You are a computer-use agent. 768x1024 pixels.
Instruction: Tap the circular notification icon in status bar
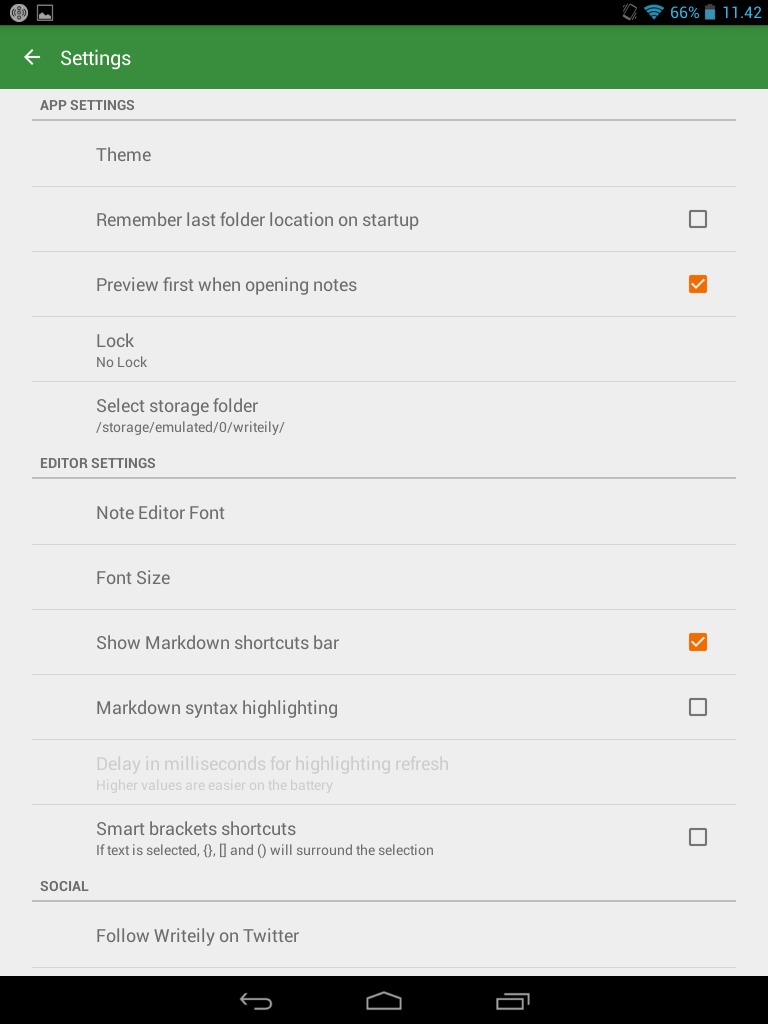[19, 12]
